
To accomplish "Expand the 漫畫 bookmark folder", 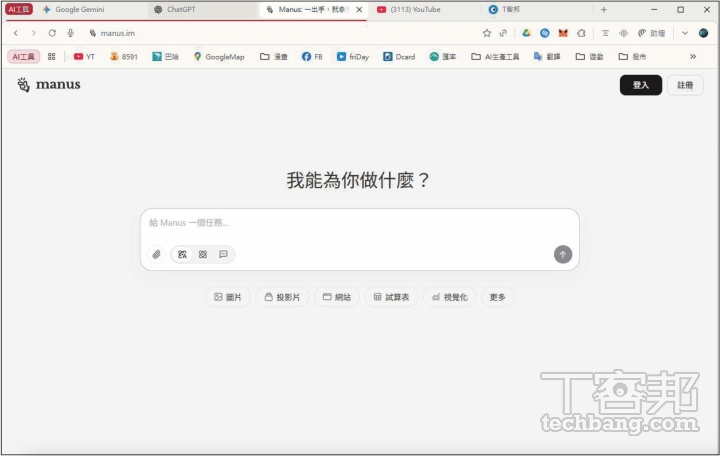I will 274,56.
